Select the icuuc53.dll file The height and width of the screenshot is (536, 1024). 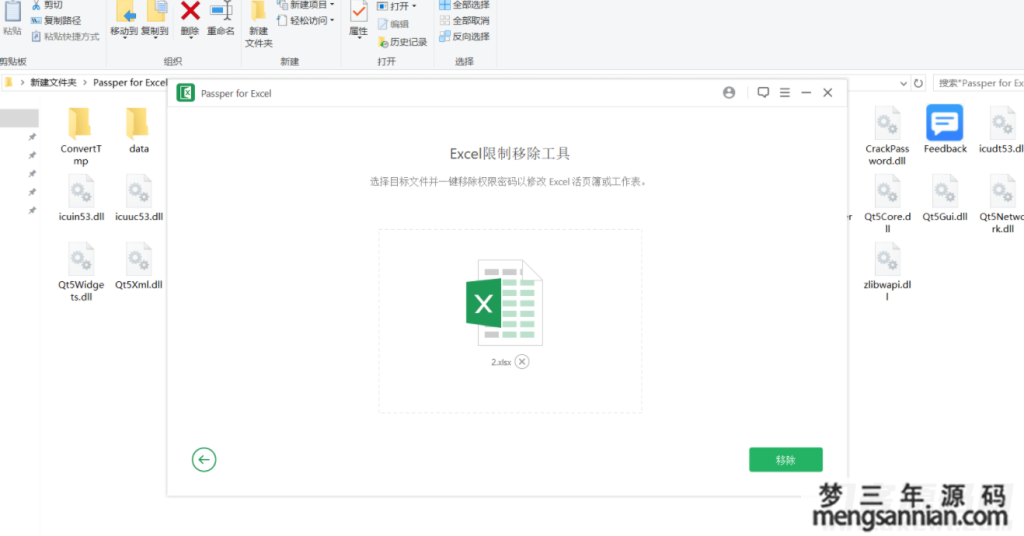coord(138,198)
